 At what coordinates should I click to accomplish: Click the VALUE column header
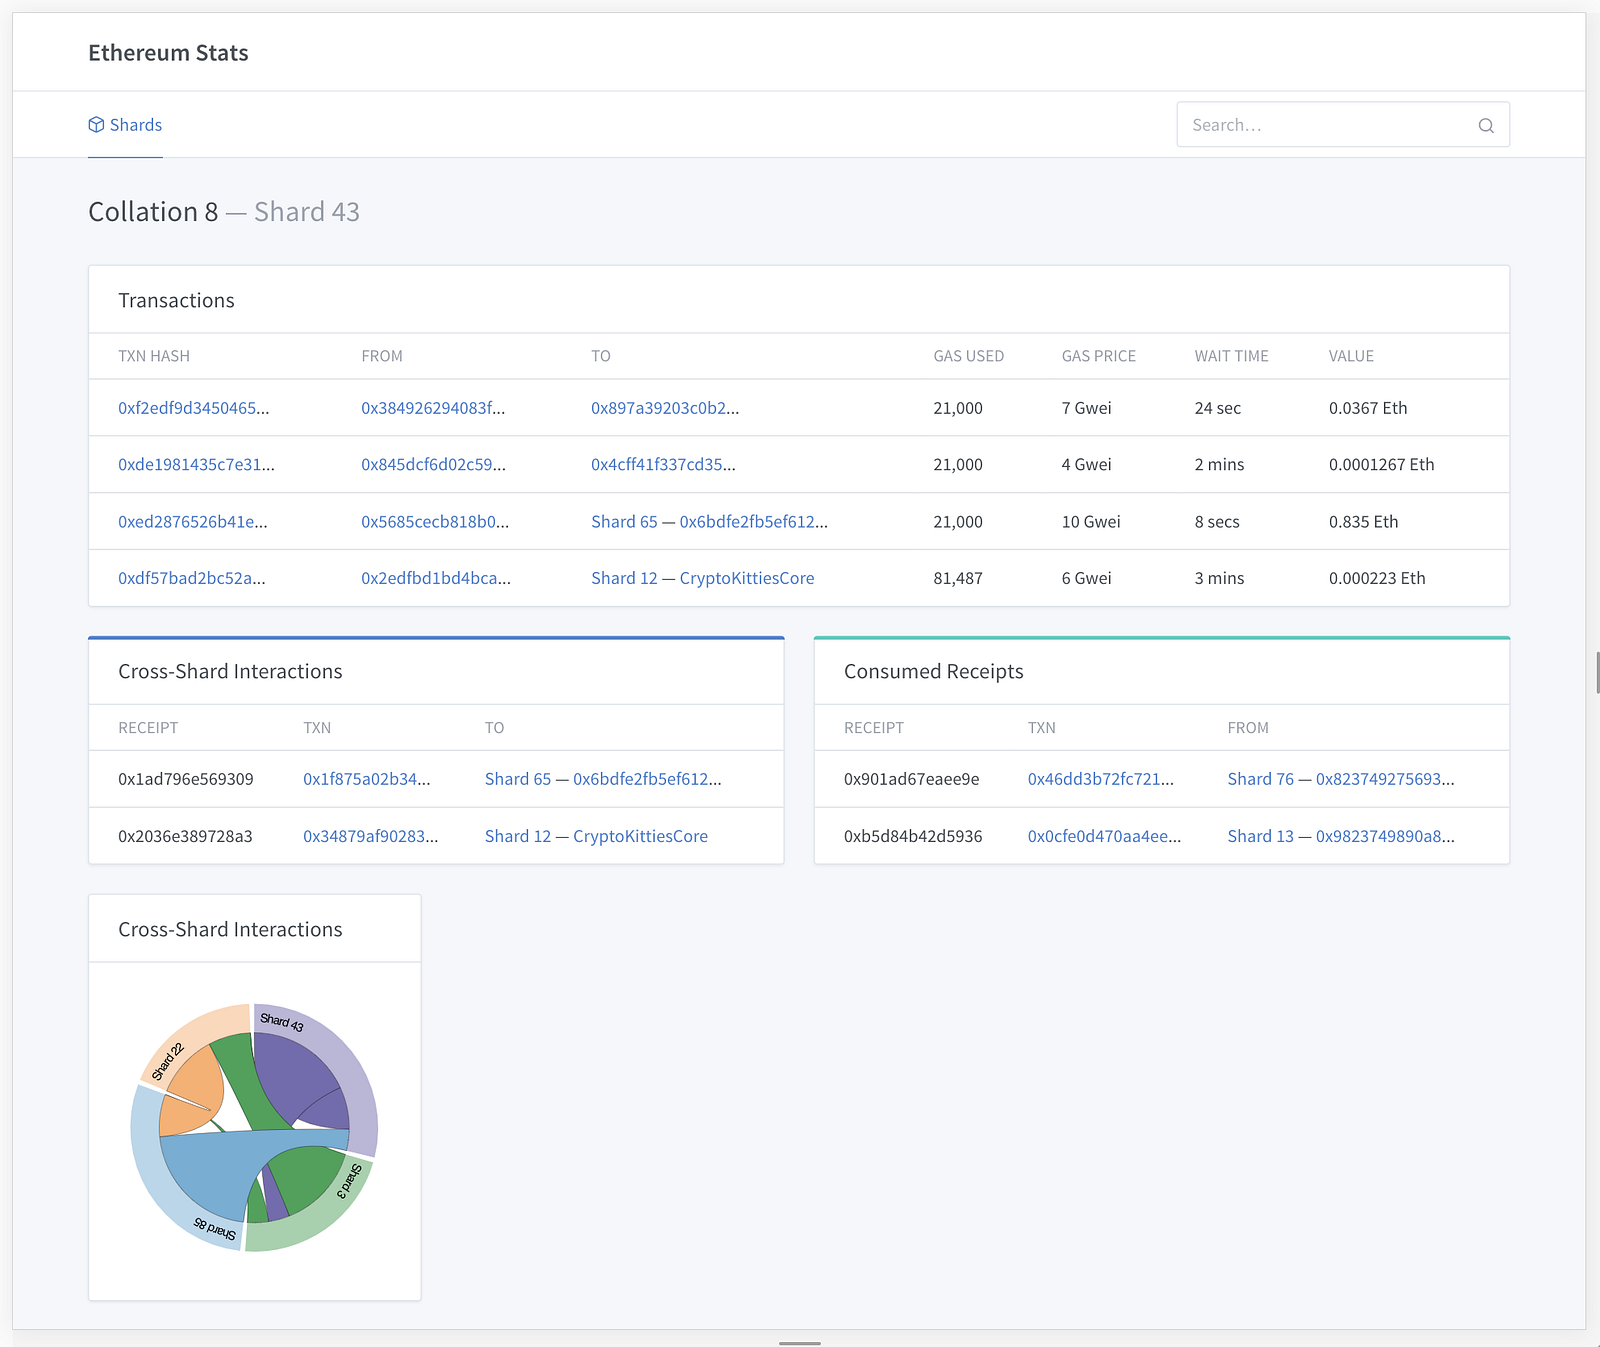click(x=1351, y=356)
